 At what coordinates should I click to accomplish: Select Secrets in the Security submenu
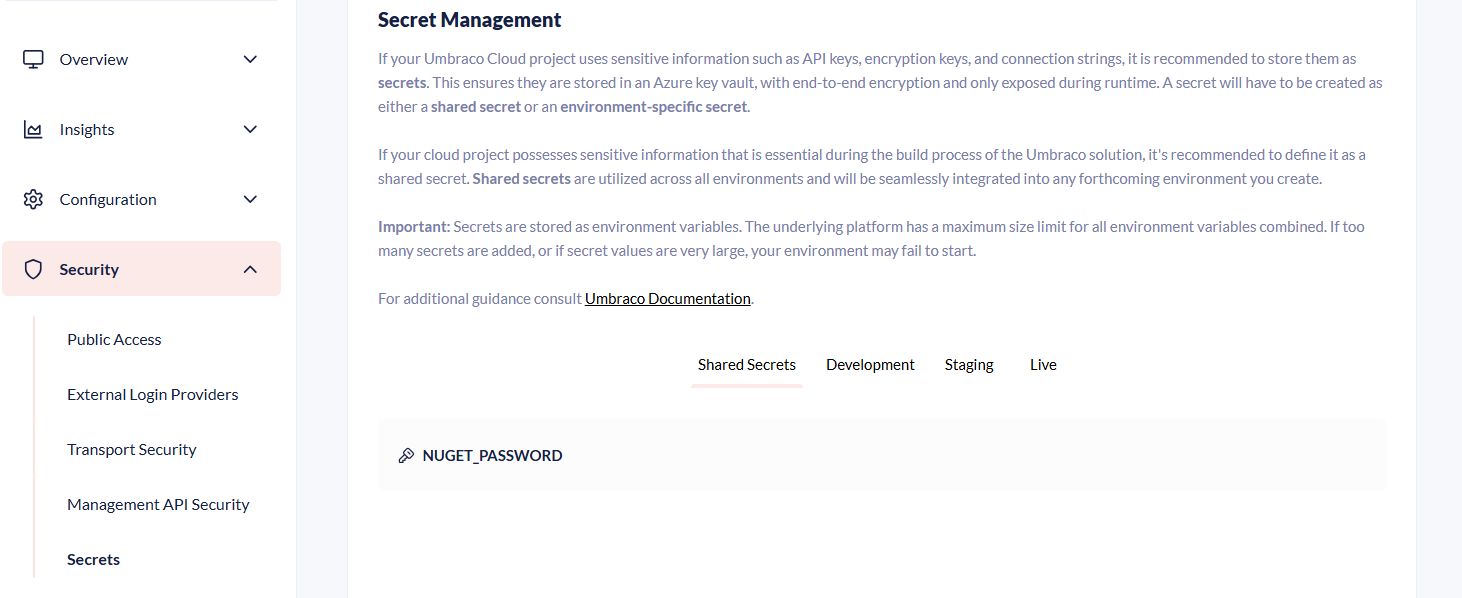(x=93, y=560)
